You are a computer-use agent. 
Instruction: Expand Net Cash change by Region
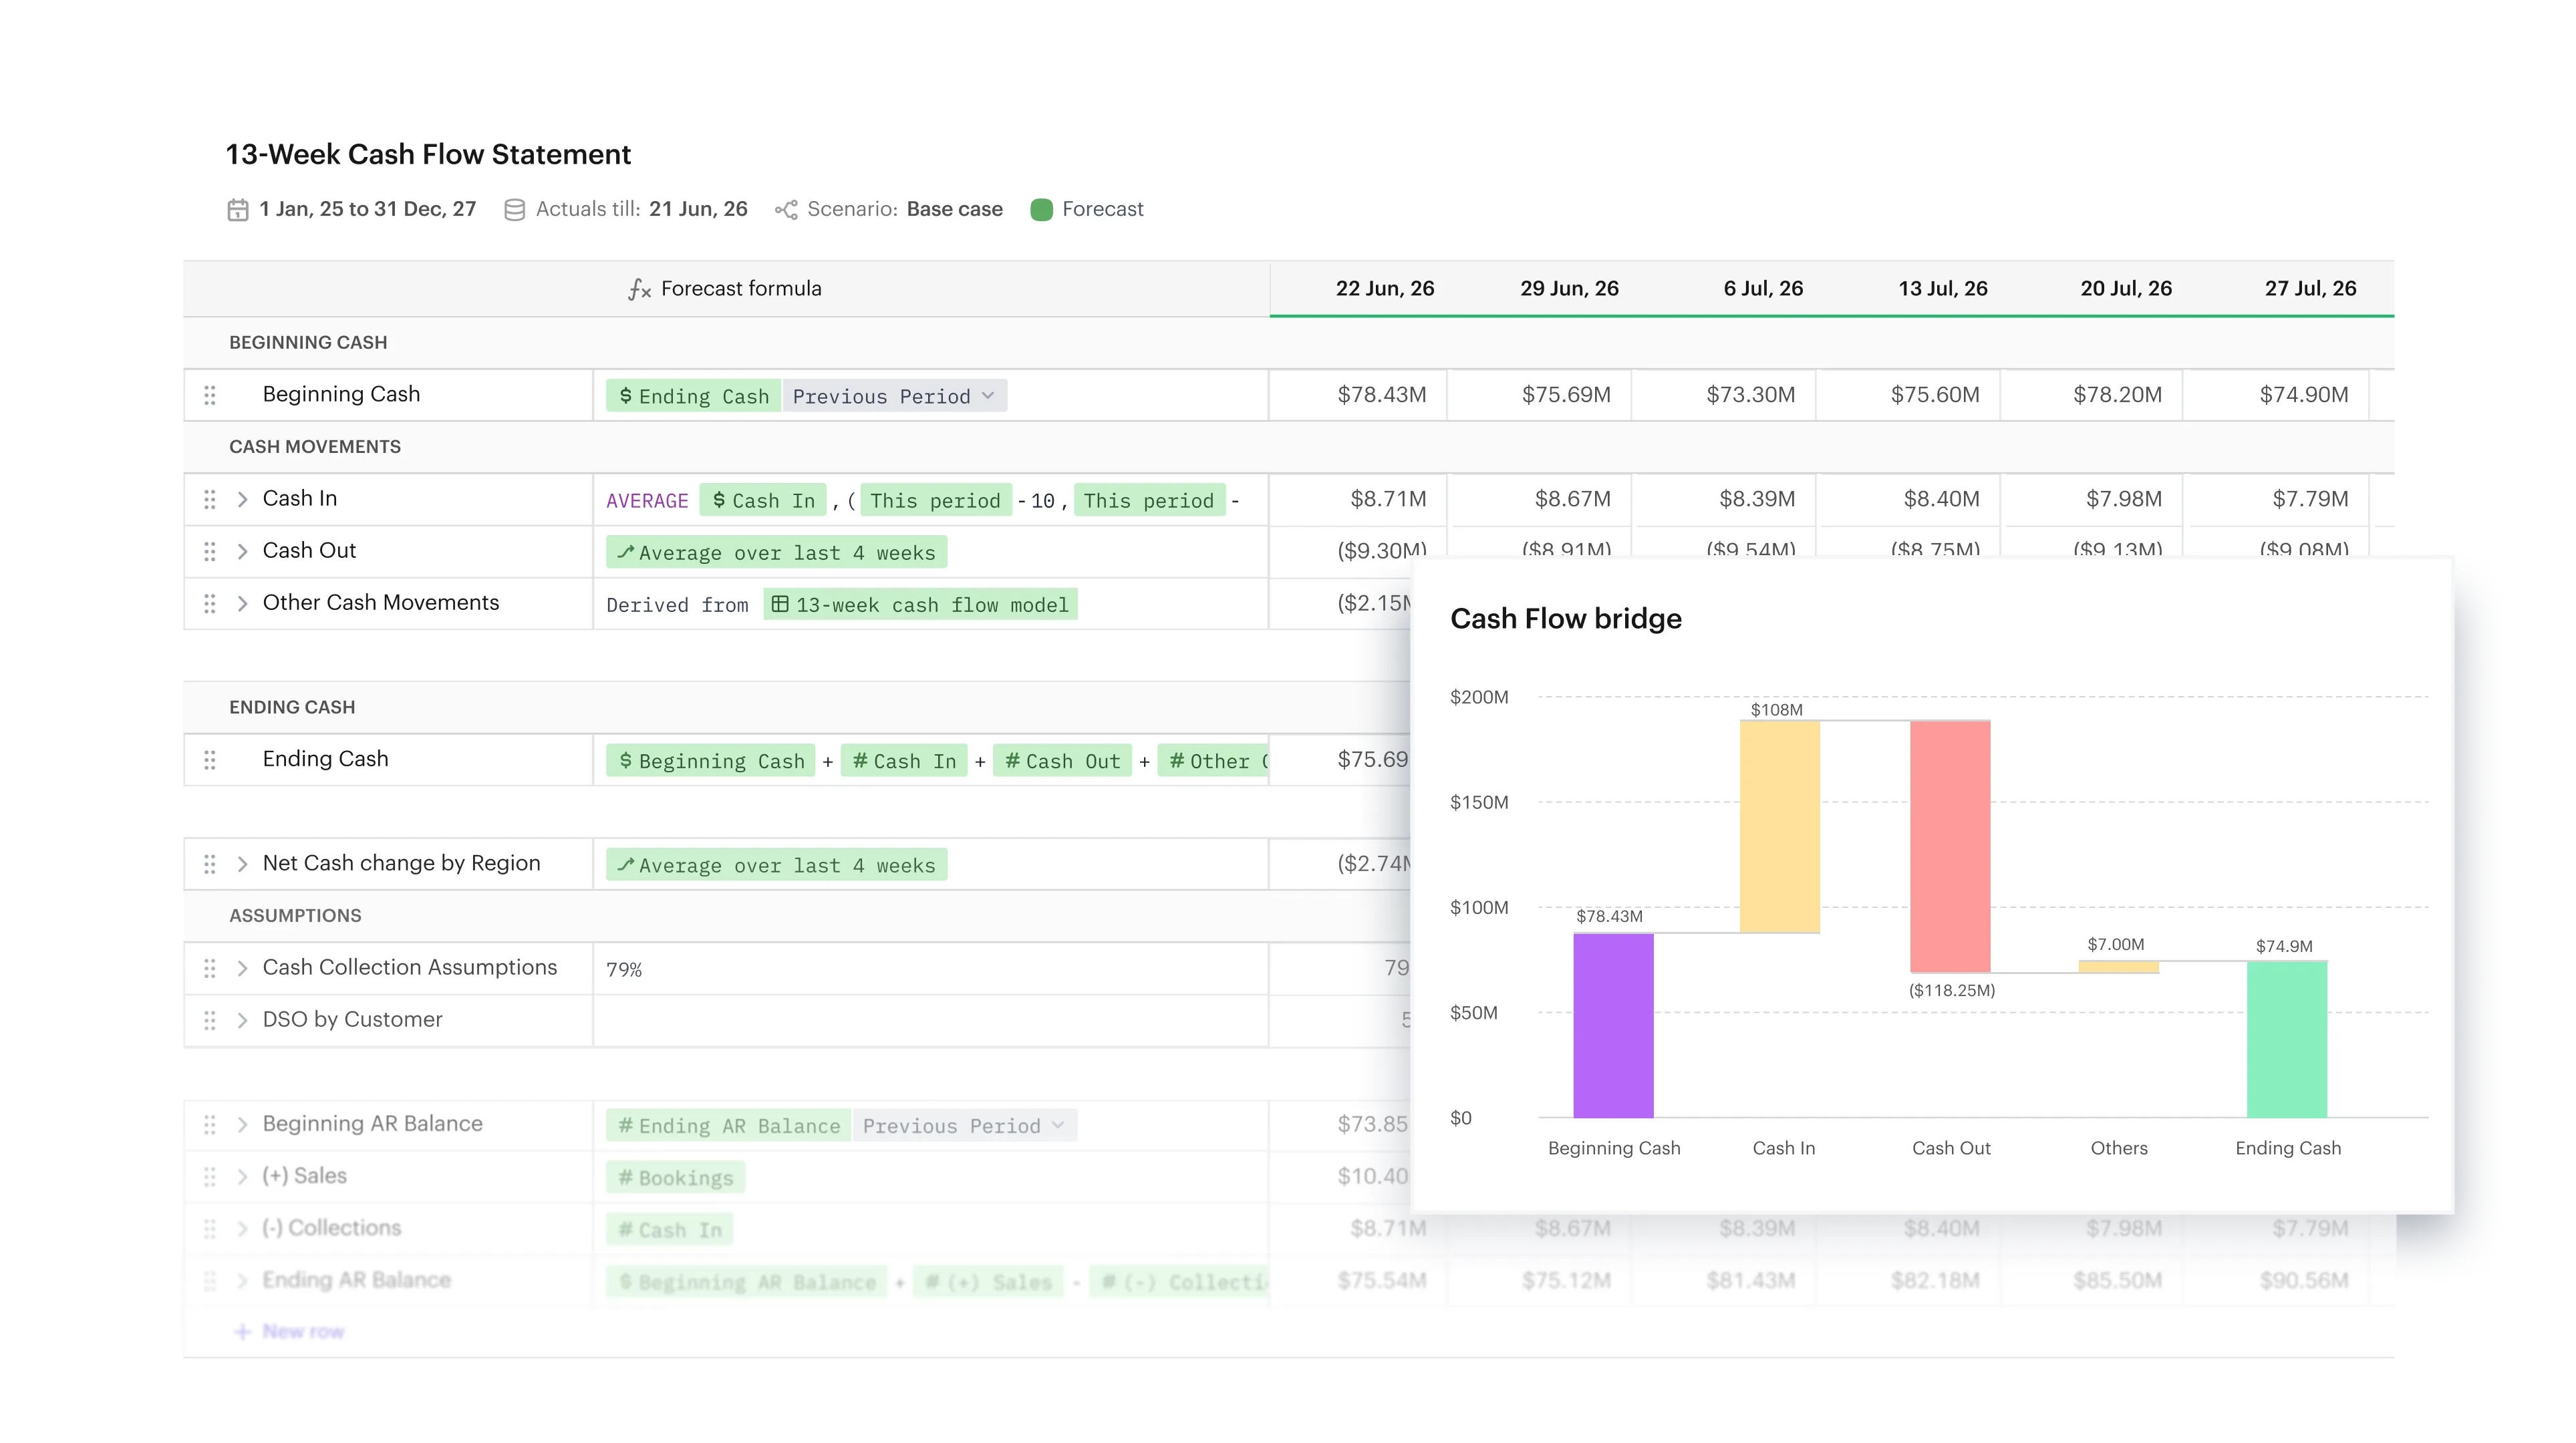pos(242,864)
